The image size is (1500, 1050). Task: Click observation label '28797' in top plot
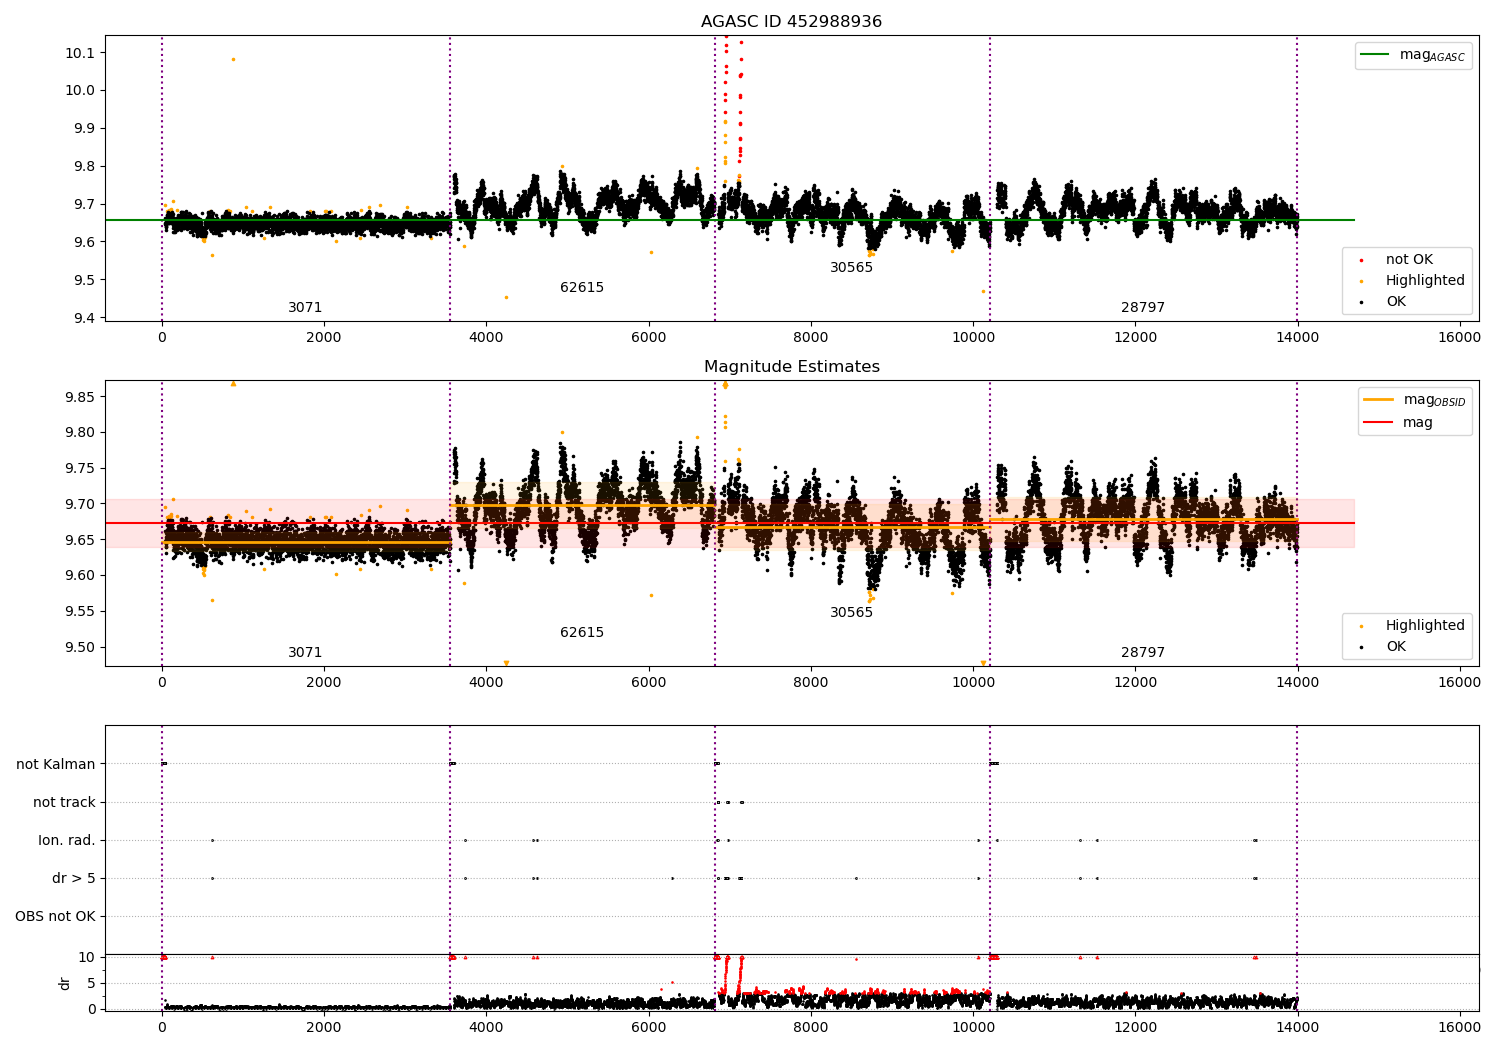point(1143,308)
